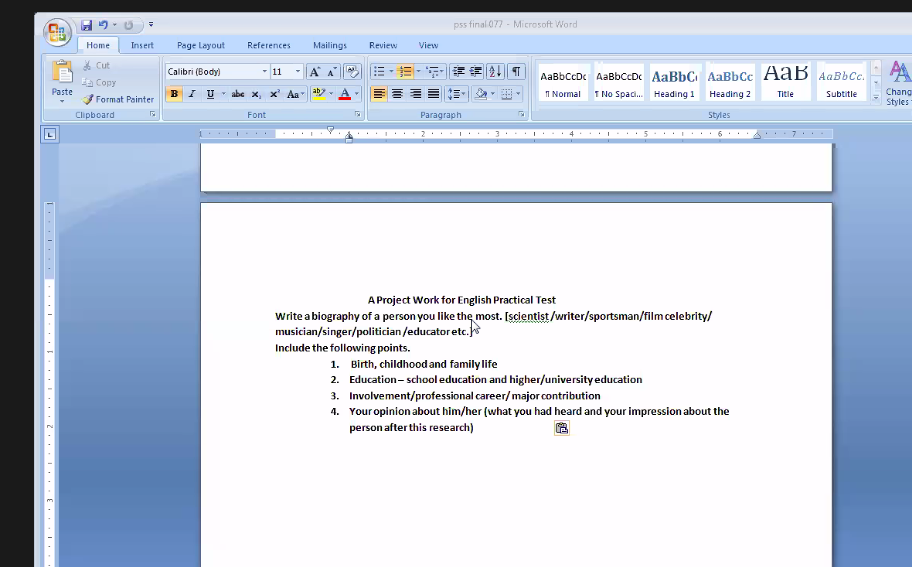The image size is (912, 567).
Task: Click the Grow Font icon
Action: pyautogui.click(x=315, y=72)
